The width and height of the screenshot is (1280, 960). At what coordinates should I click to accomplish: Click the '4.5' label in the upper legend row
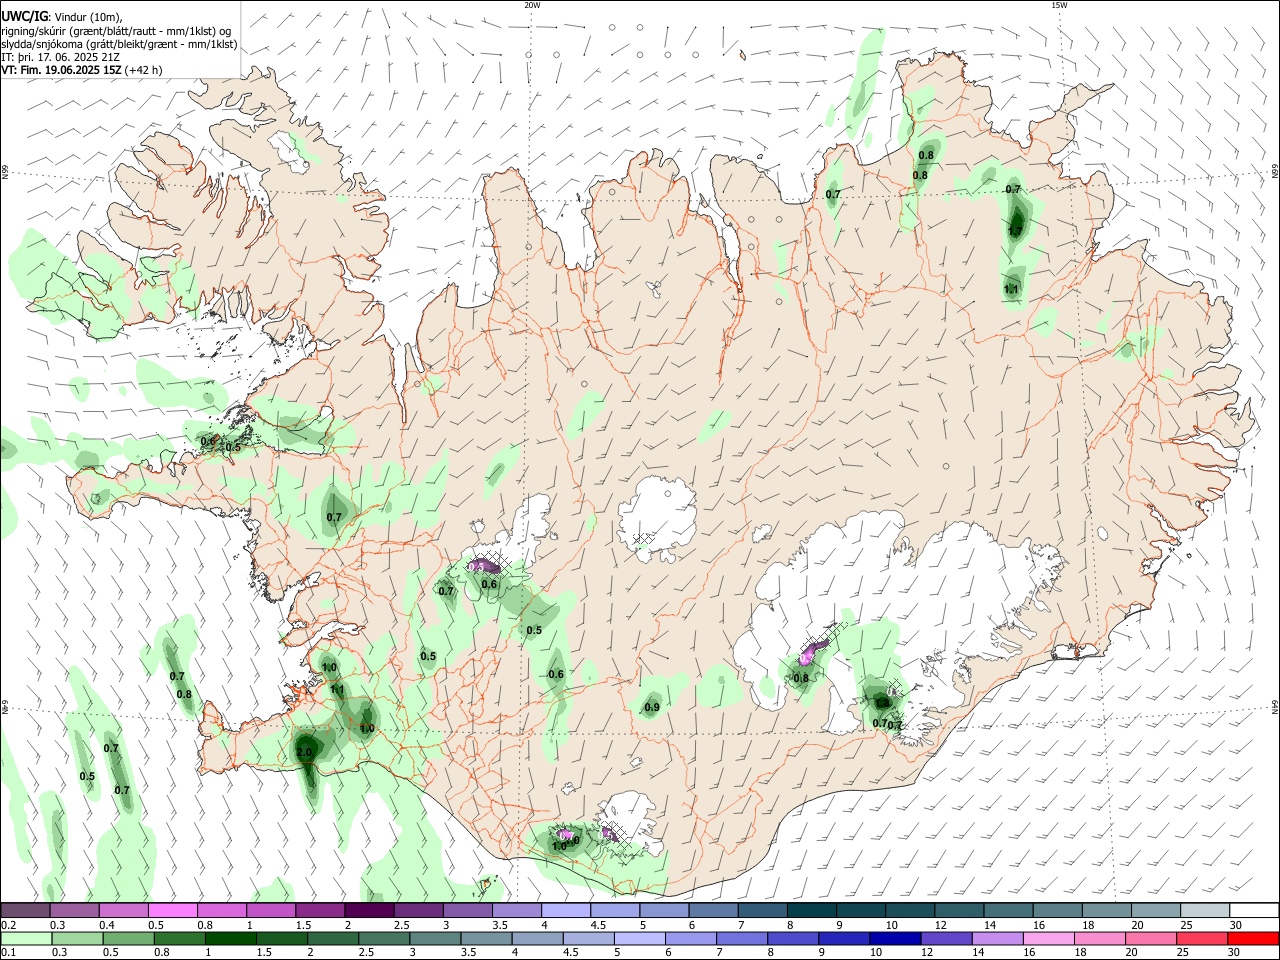(598, 925)
